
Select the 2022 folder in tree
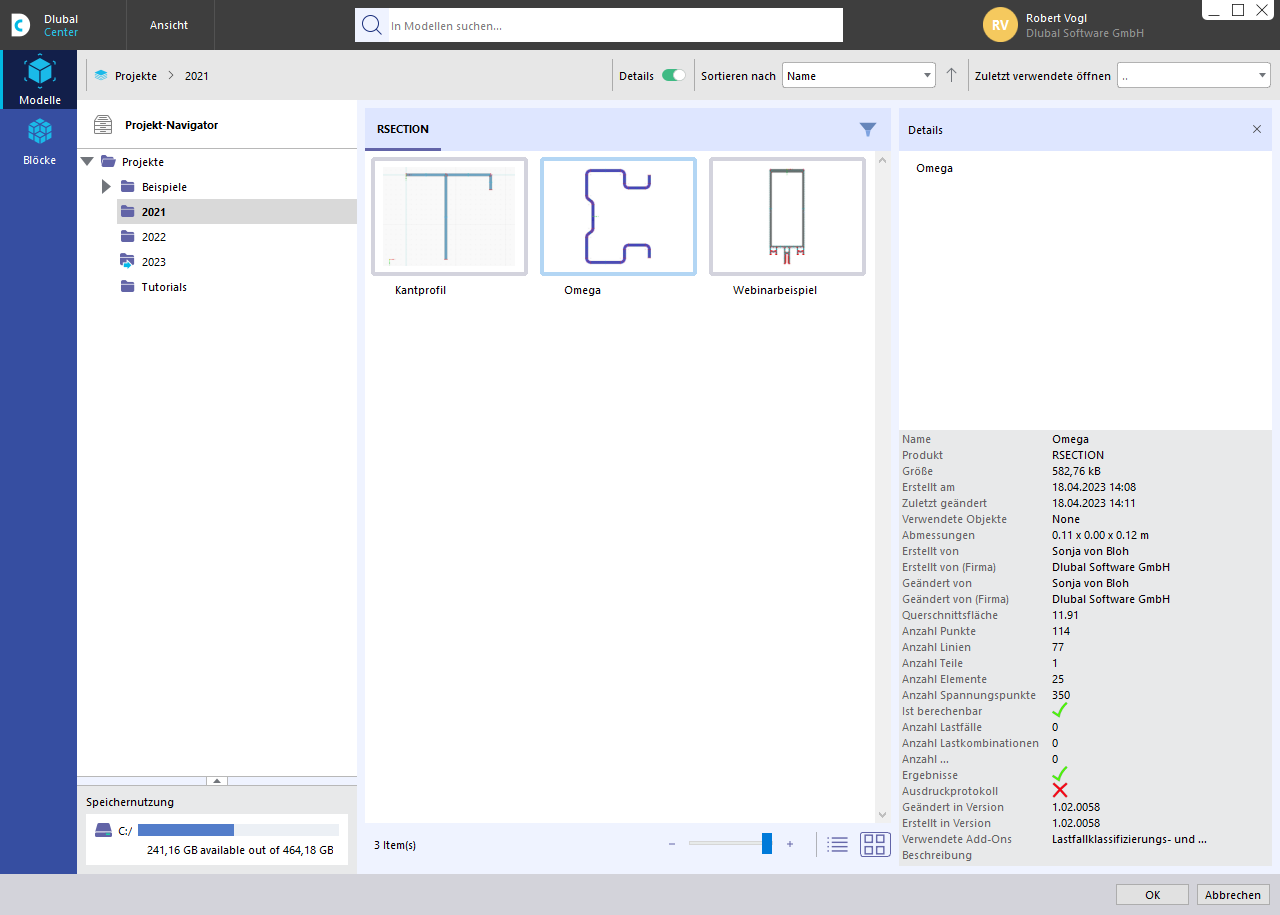(x=154, y=237)
